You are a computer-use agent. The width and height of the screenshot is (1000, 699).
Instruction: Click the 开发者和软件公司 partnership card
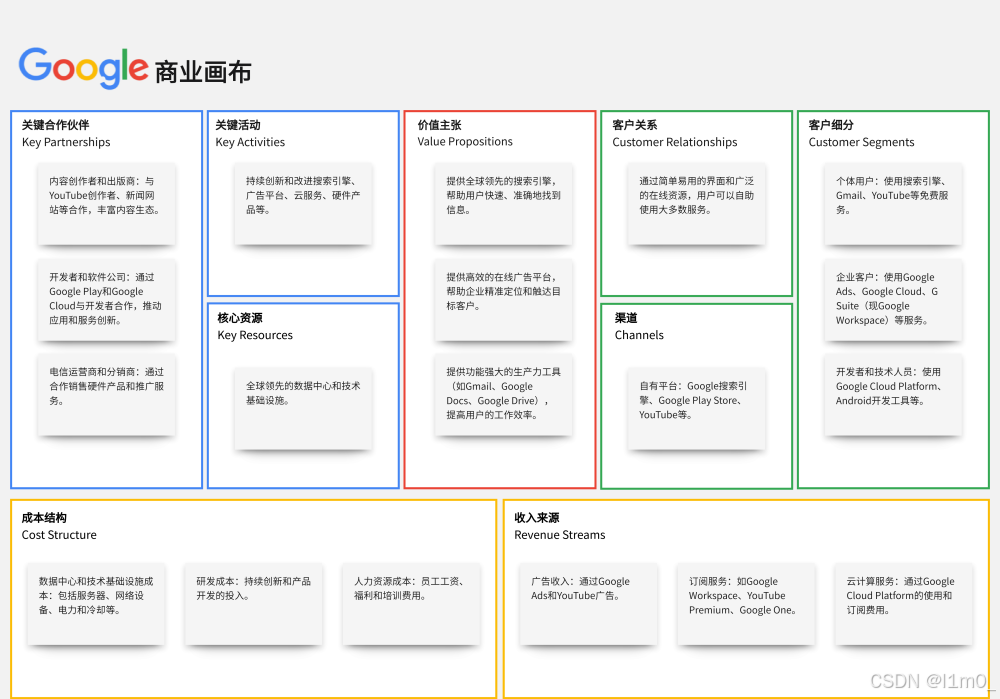107,300
